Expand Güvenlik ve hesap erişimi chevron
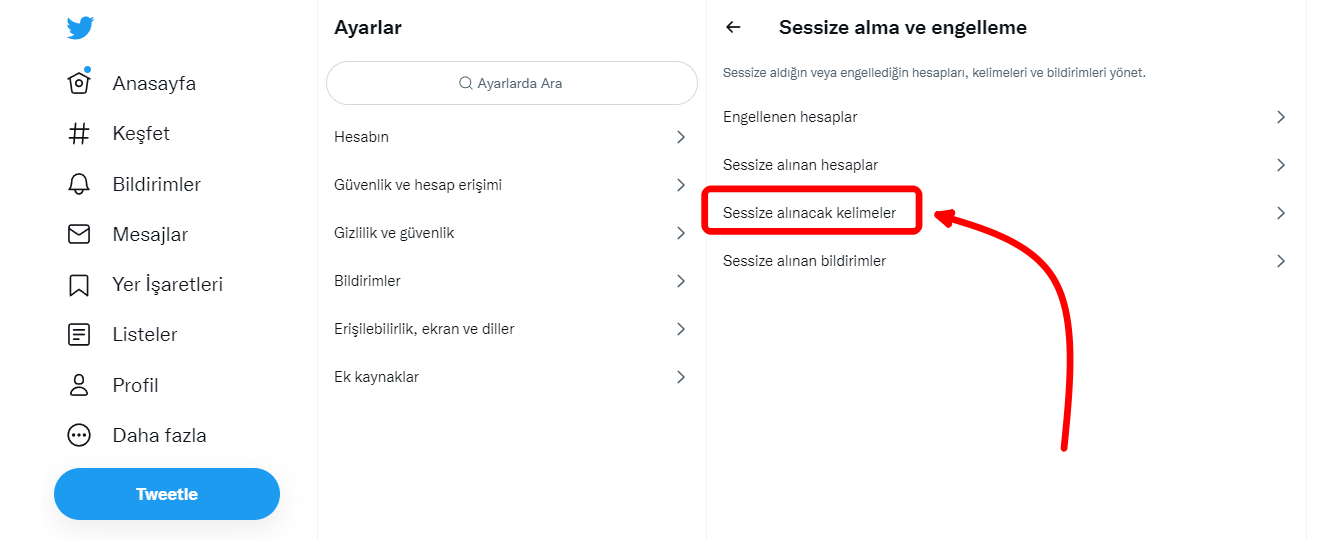 [x=681, y=185]
